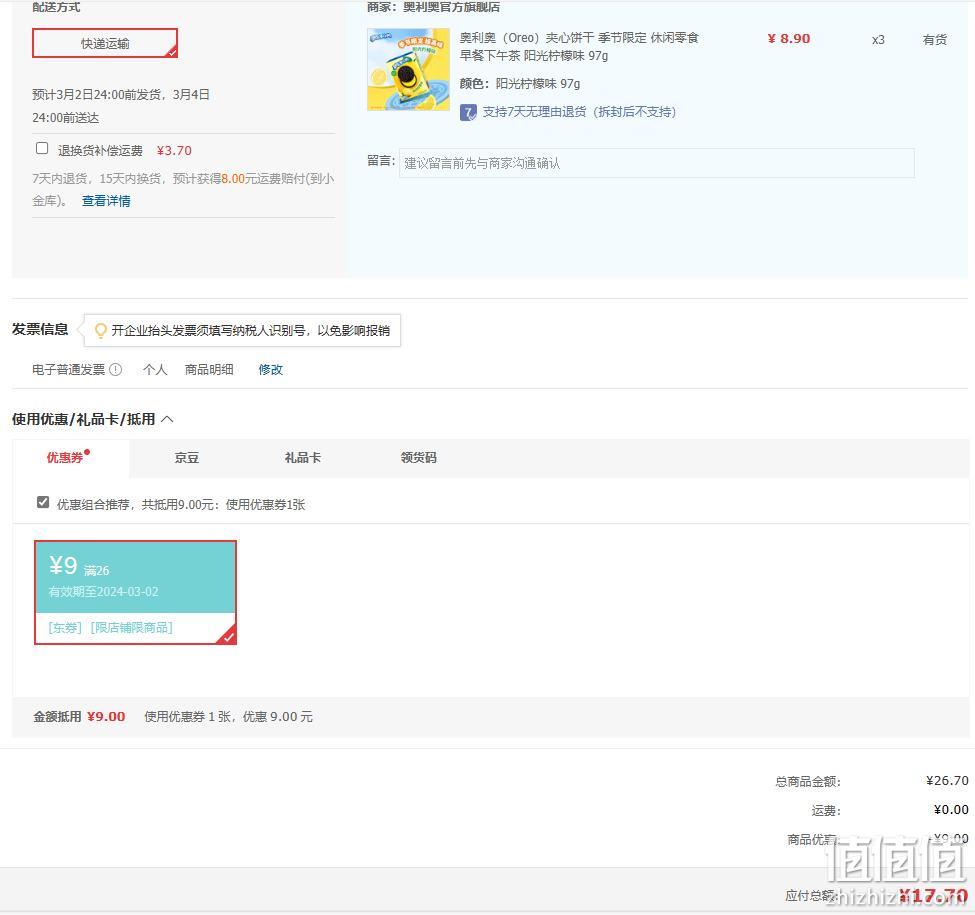Screen dimensions: 975x915
Task: Click the 运费 value ¥0.00
Action: coord(951,810)
